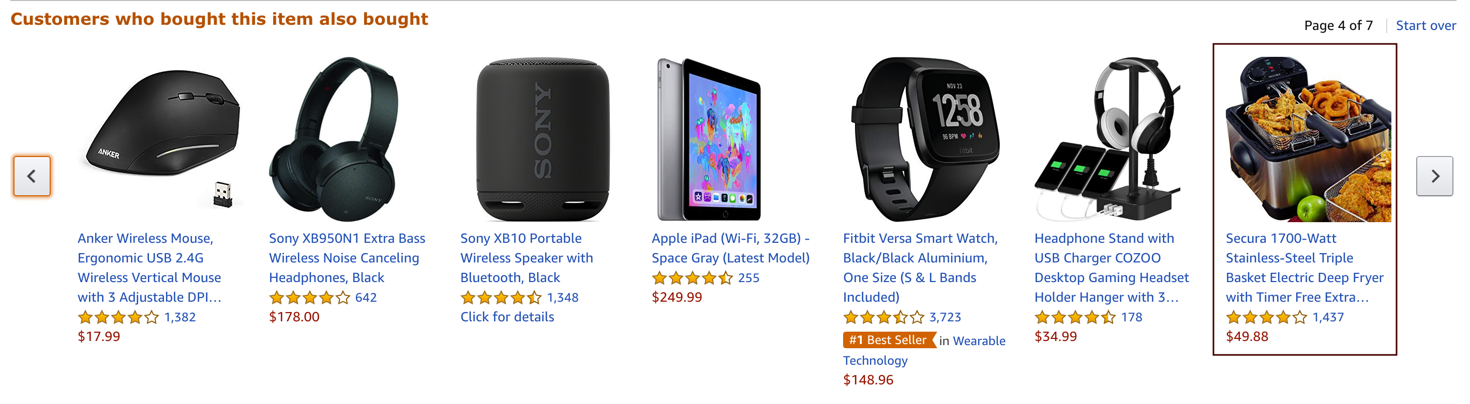Open COZOO headphone stand image
This screenshot has height=404, width=1470.
click(1108, 138)
